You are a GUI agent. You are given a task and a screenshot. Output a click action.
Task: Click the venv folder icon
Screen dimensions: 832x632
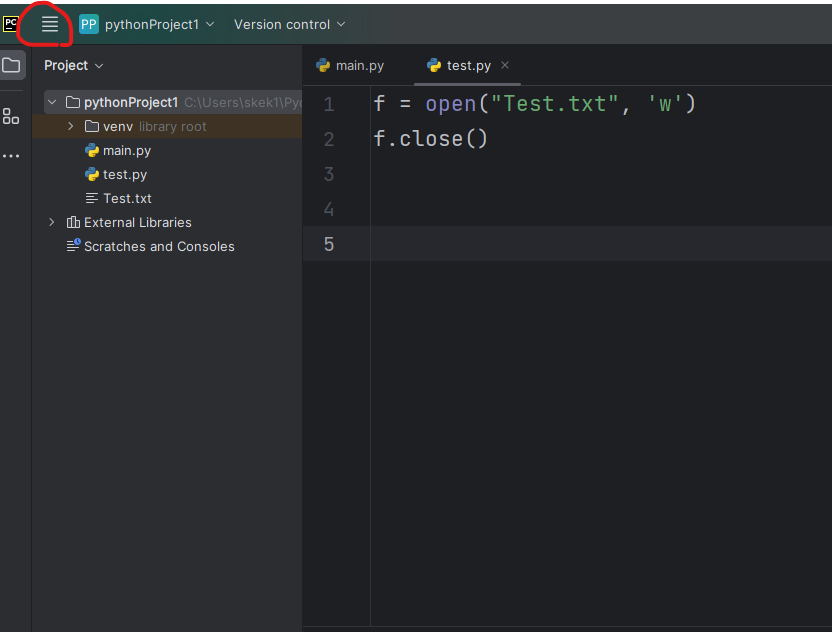pyautogui.click(x=92, y=126)
